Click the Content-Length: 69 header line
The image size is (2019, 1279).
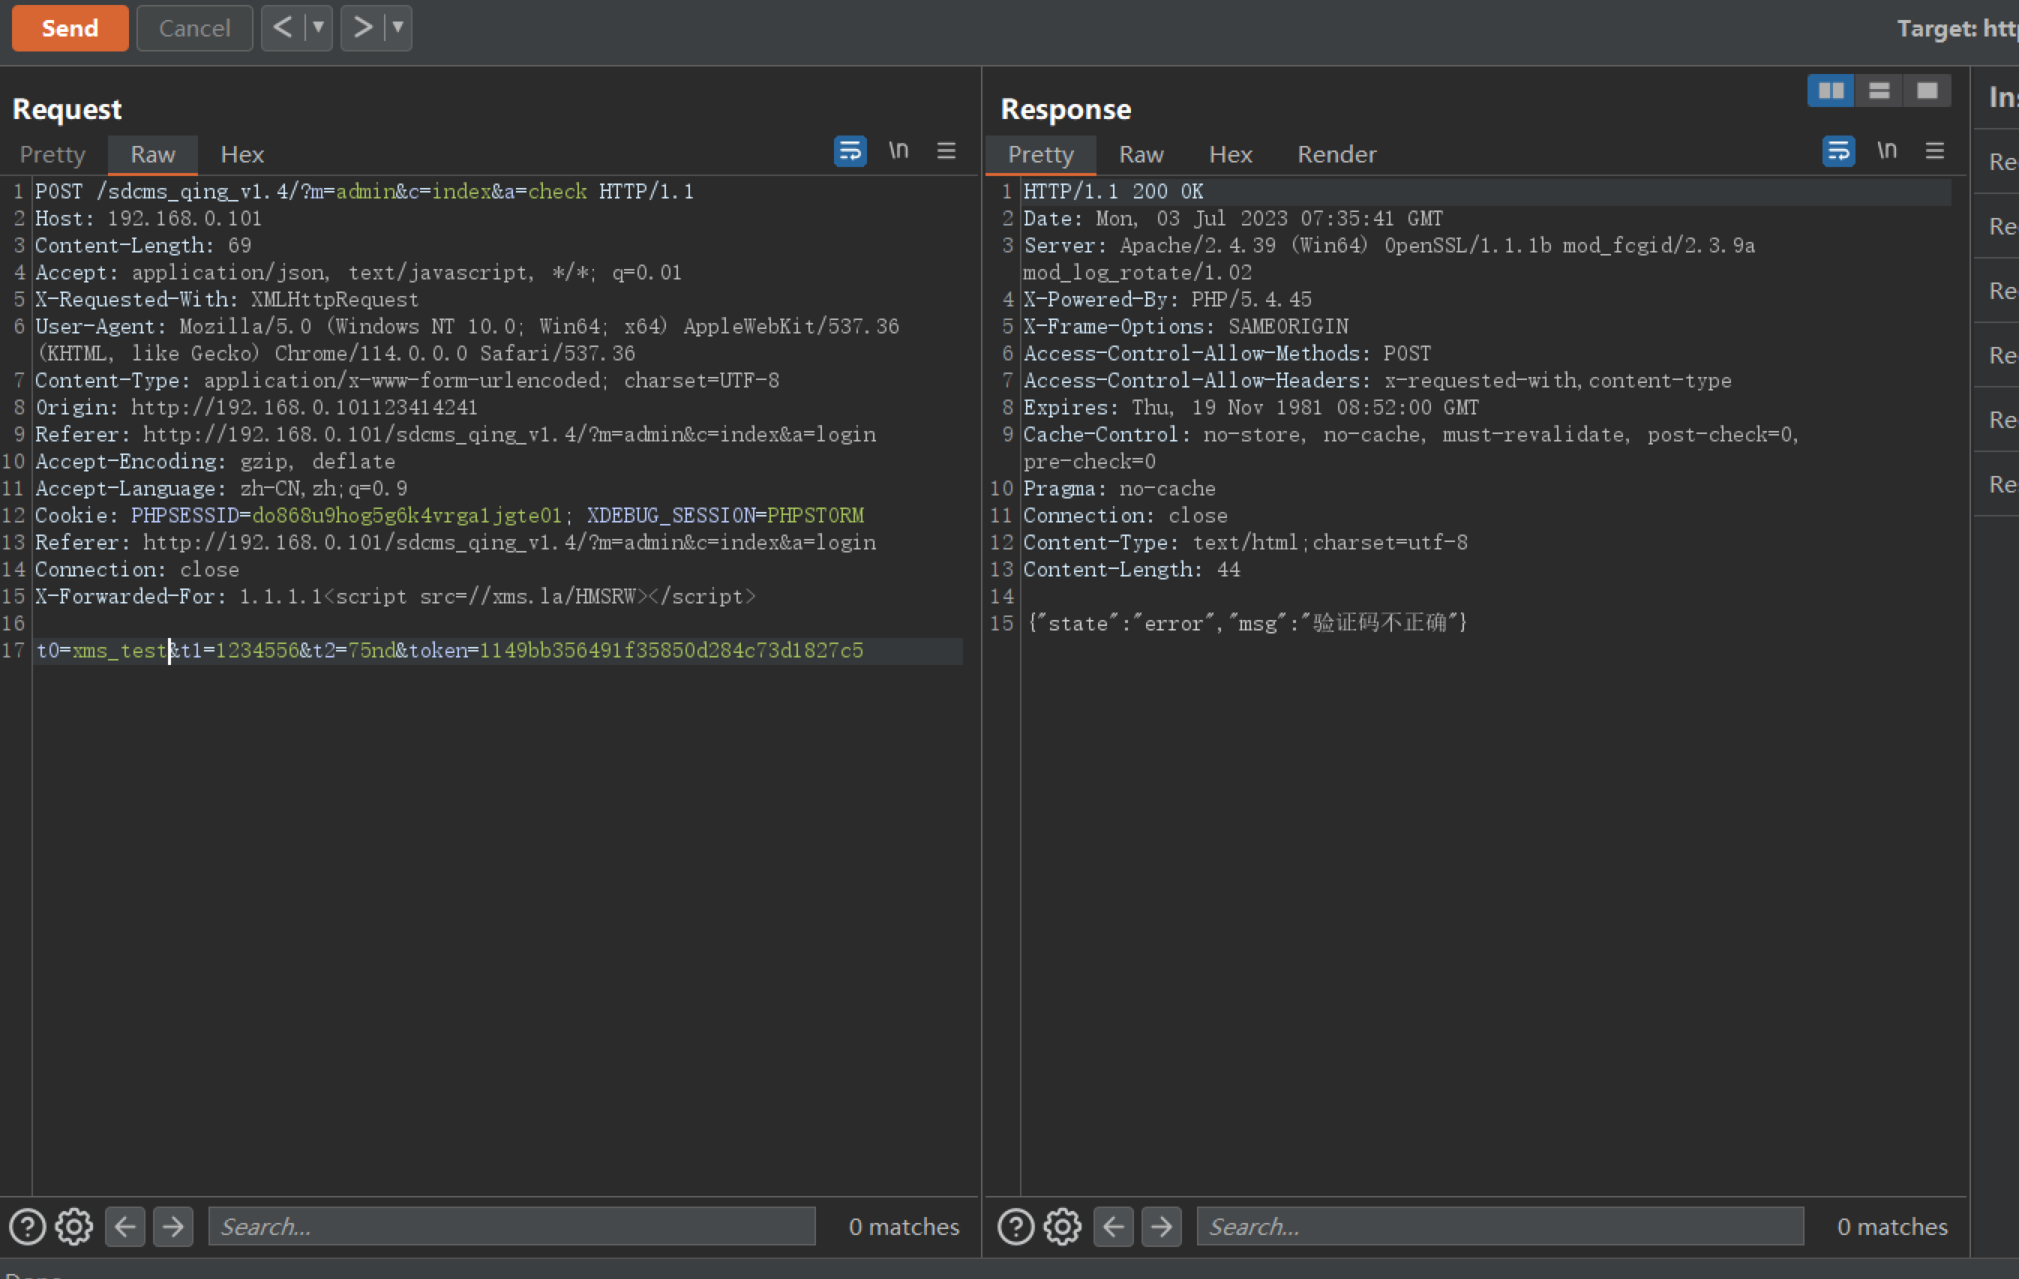pyautogui.click(x=143, y=246)
